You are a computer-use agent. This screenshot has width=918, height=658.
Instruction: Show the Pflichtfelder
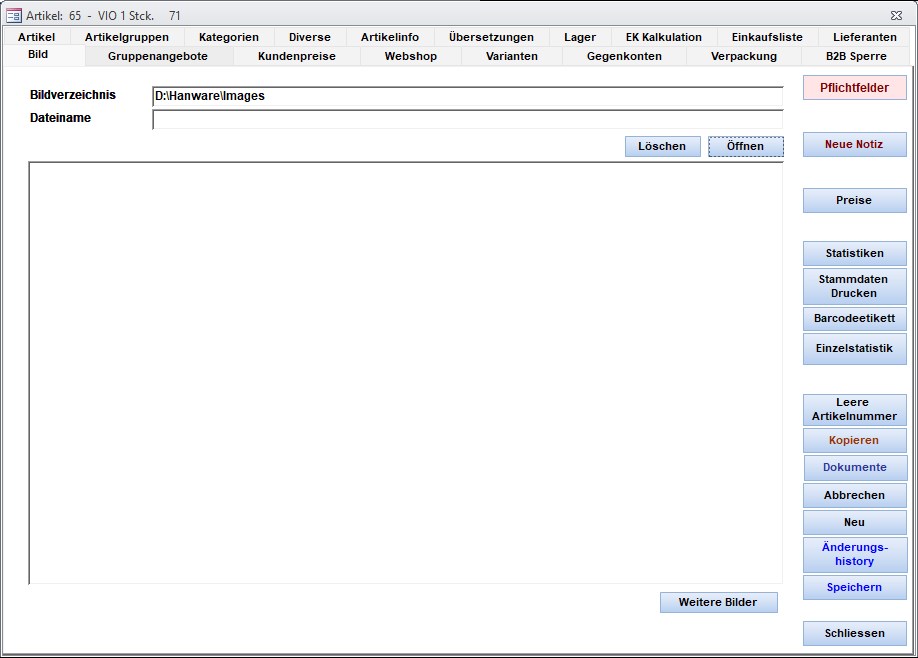click(854, 88)
